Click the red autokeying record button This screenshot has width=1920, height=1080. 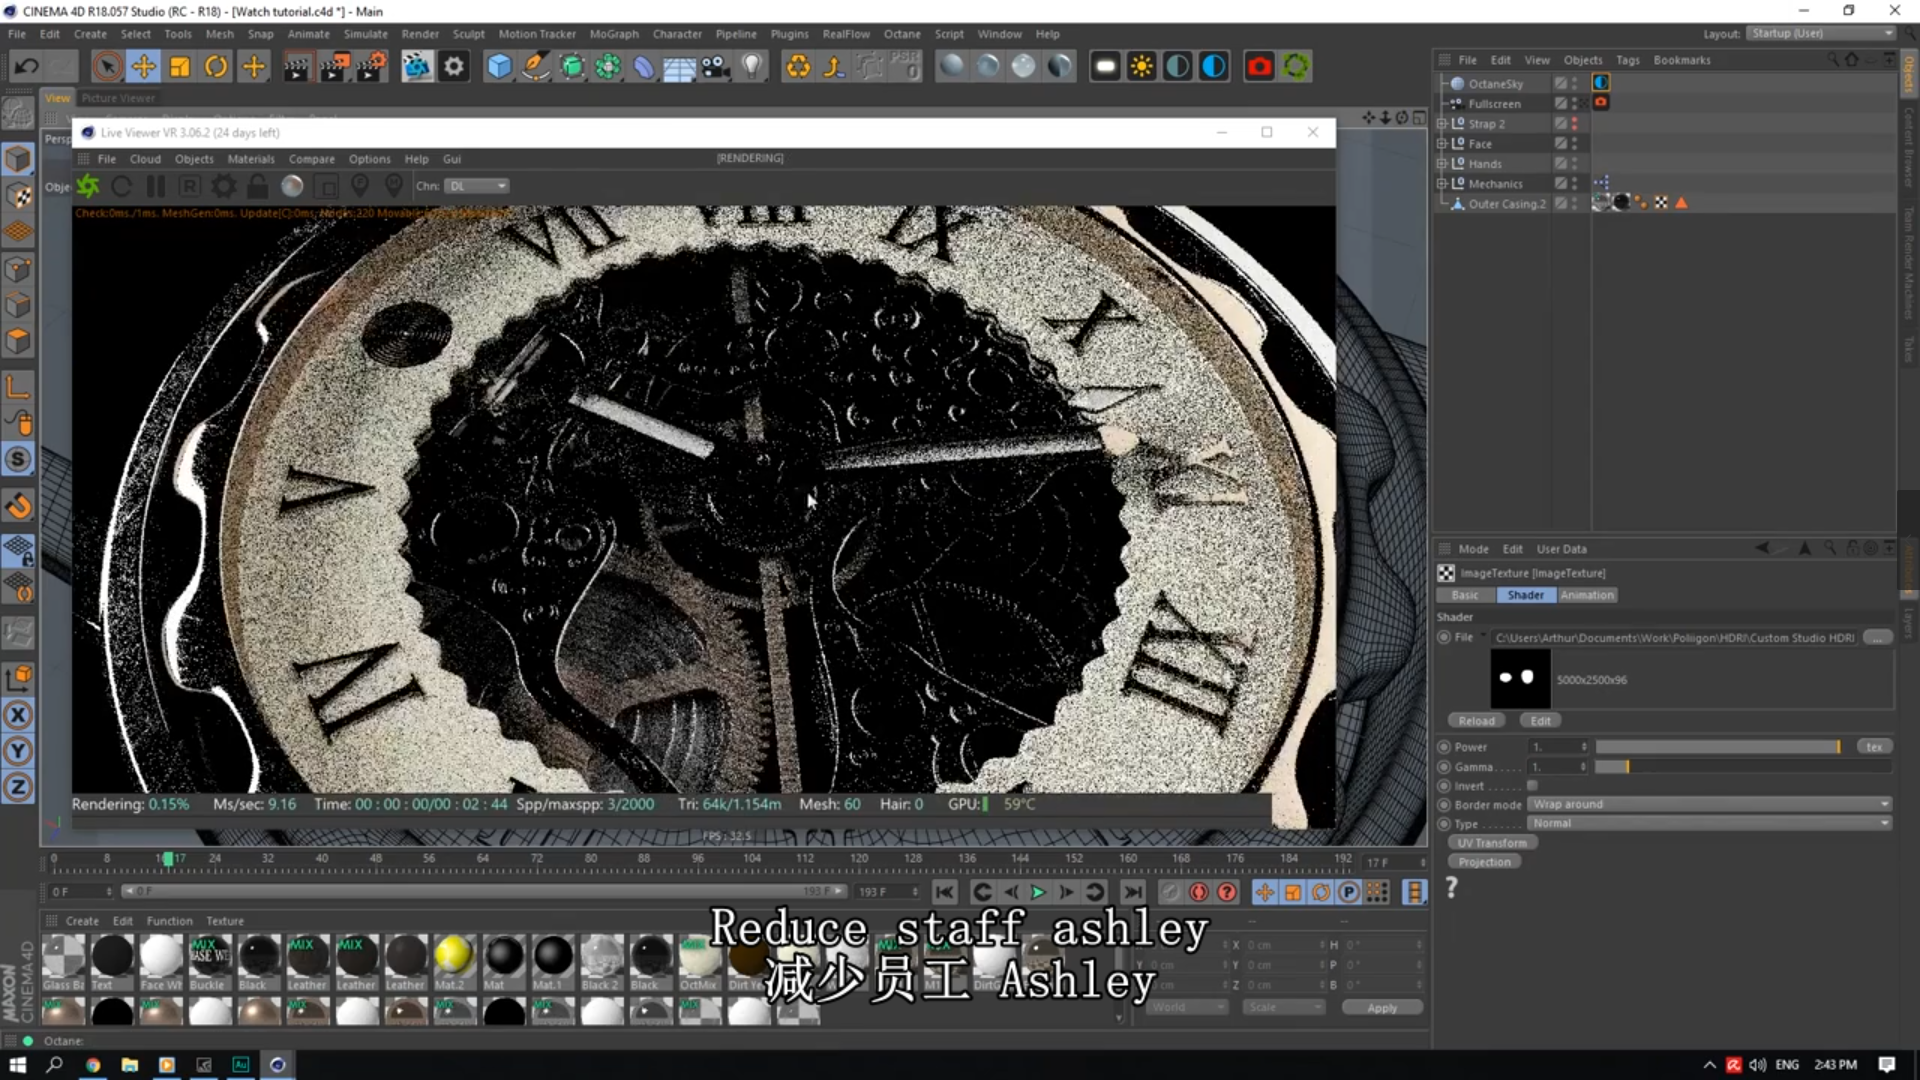[x=1199, y=892]
